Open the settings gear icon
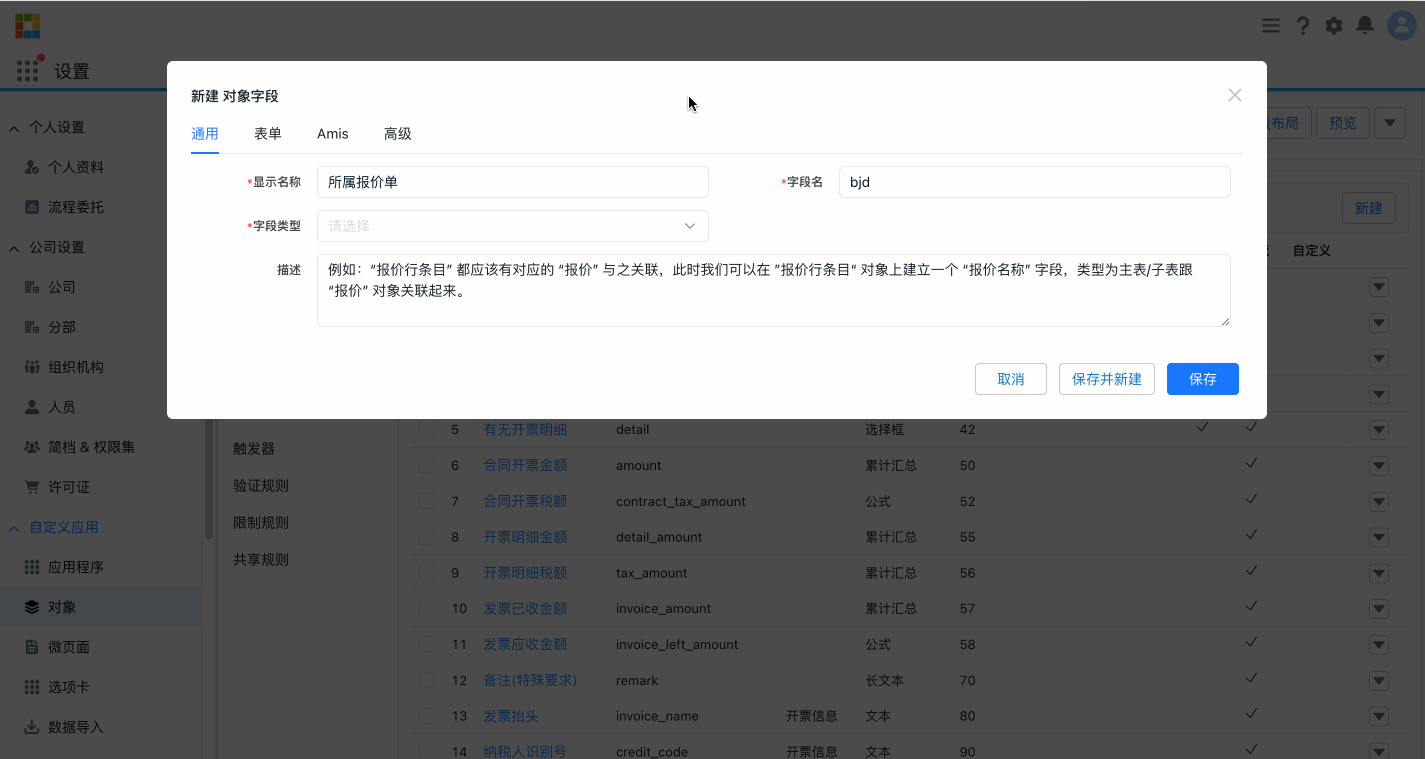The image size is (1425, 759). tap(1334, 25)
